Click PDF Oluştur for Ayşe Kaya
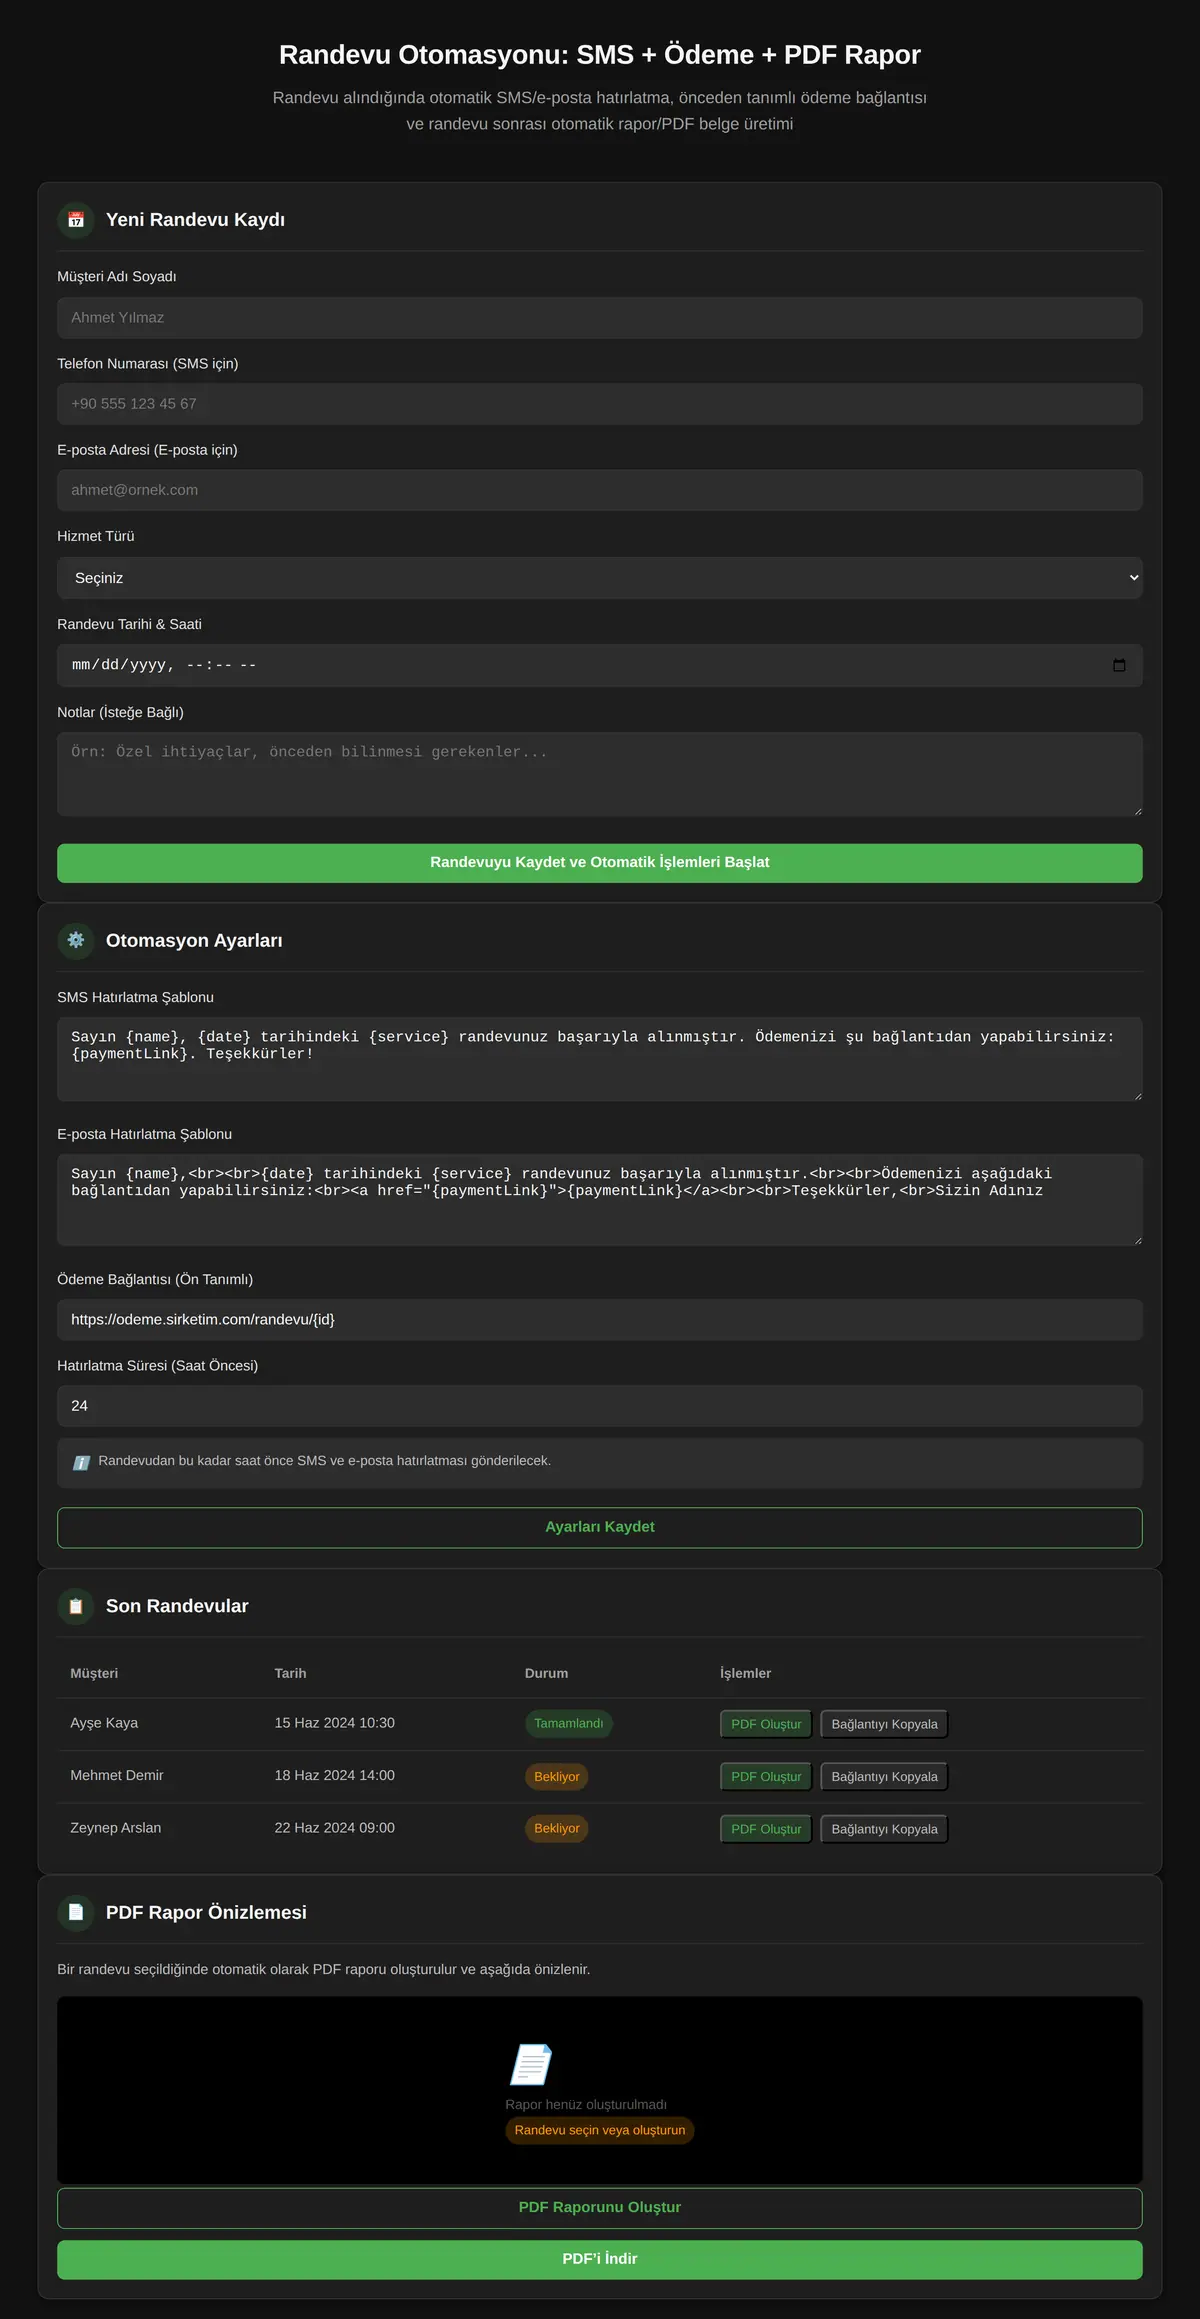This screenshot has height=2319, width=1200. [766, 1724]
